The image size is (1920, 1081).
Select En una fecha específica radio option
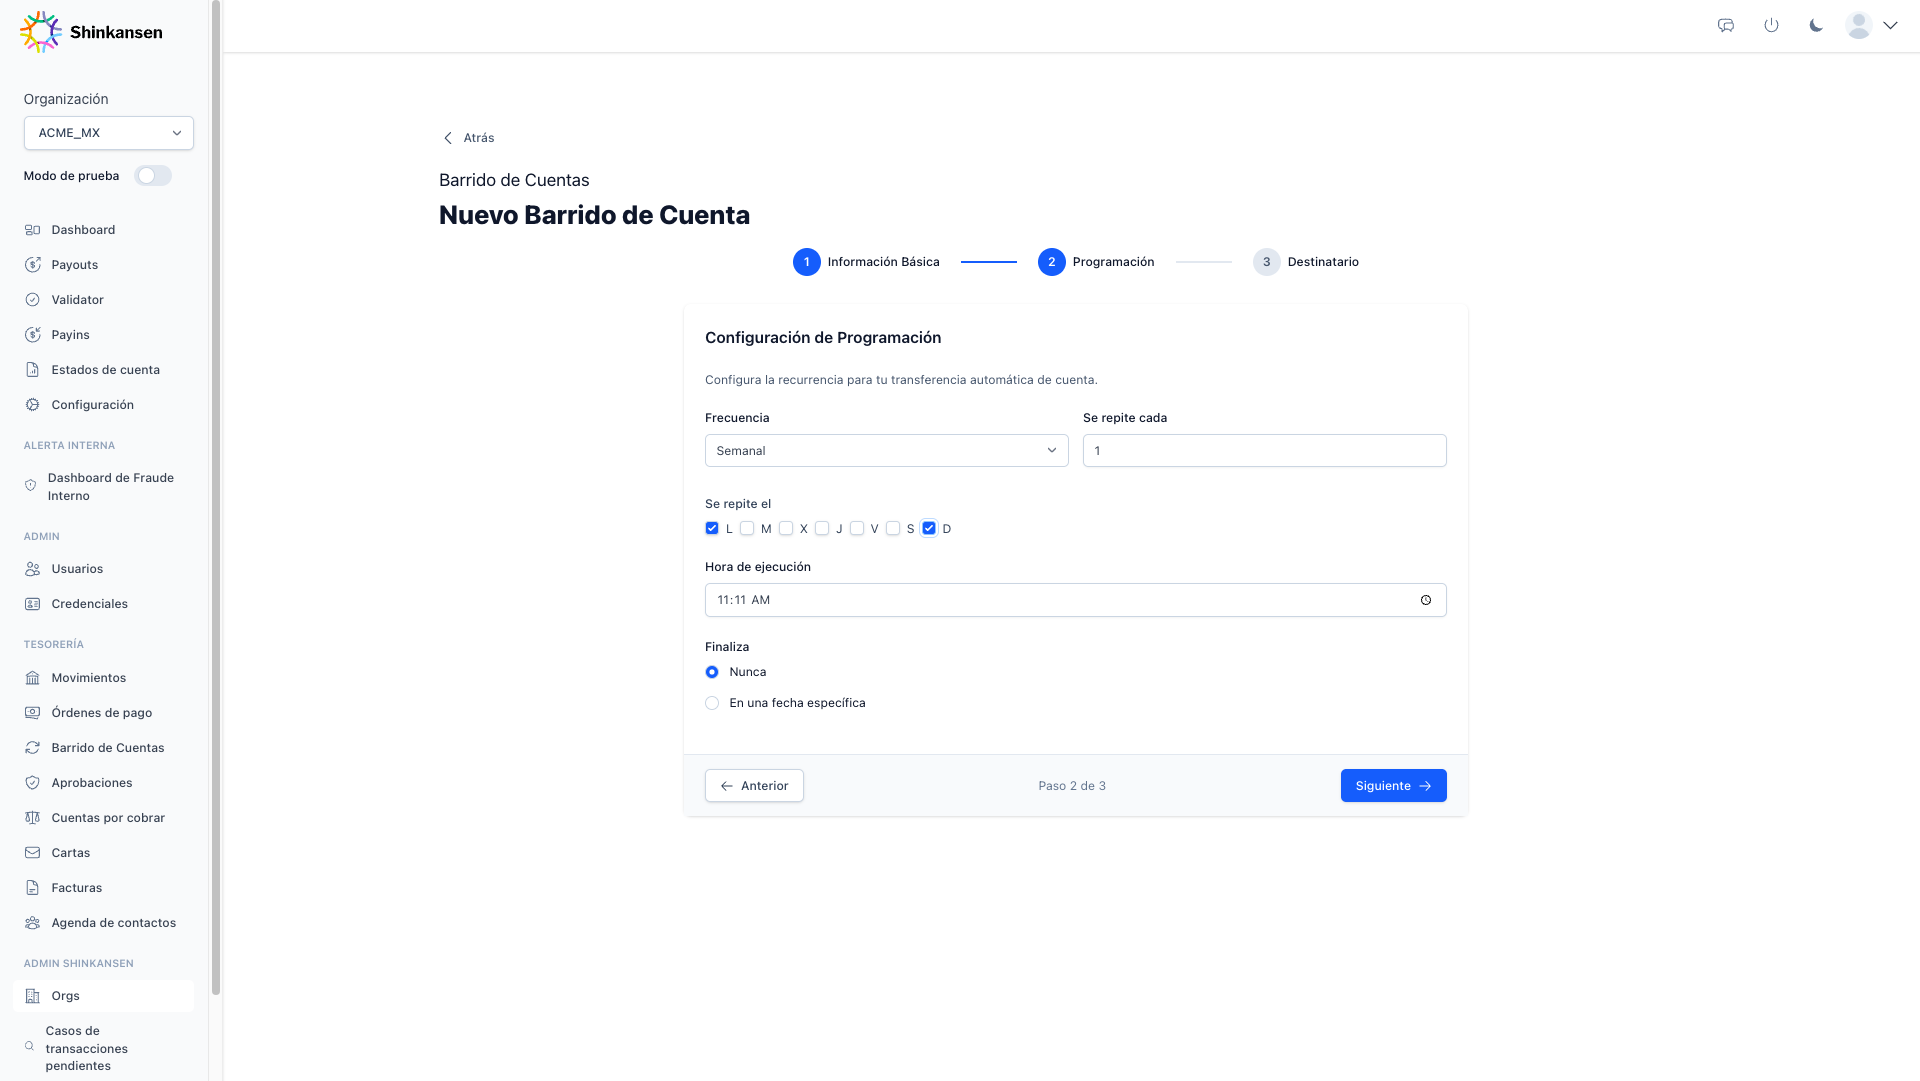coord(712,703)
